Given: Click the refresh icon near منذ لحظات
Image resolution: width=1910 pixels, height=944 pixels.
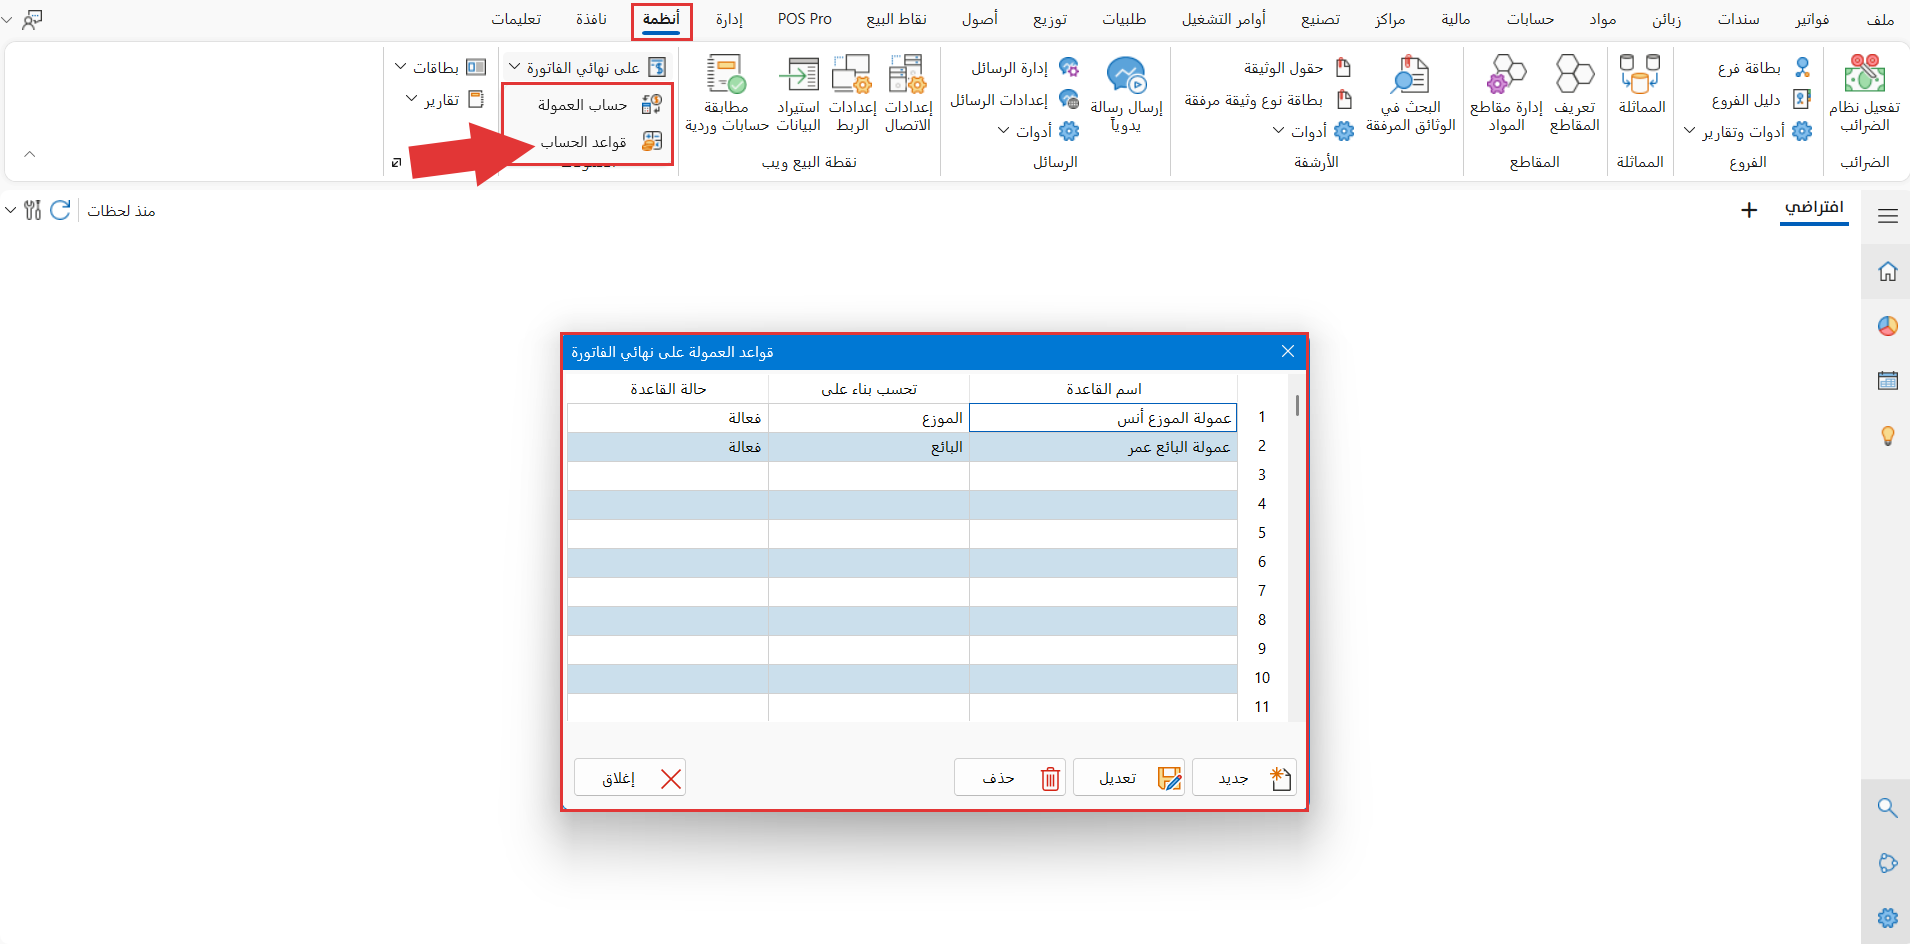Looking at the screenshot, I should click(x=60, y=210).
